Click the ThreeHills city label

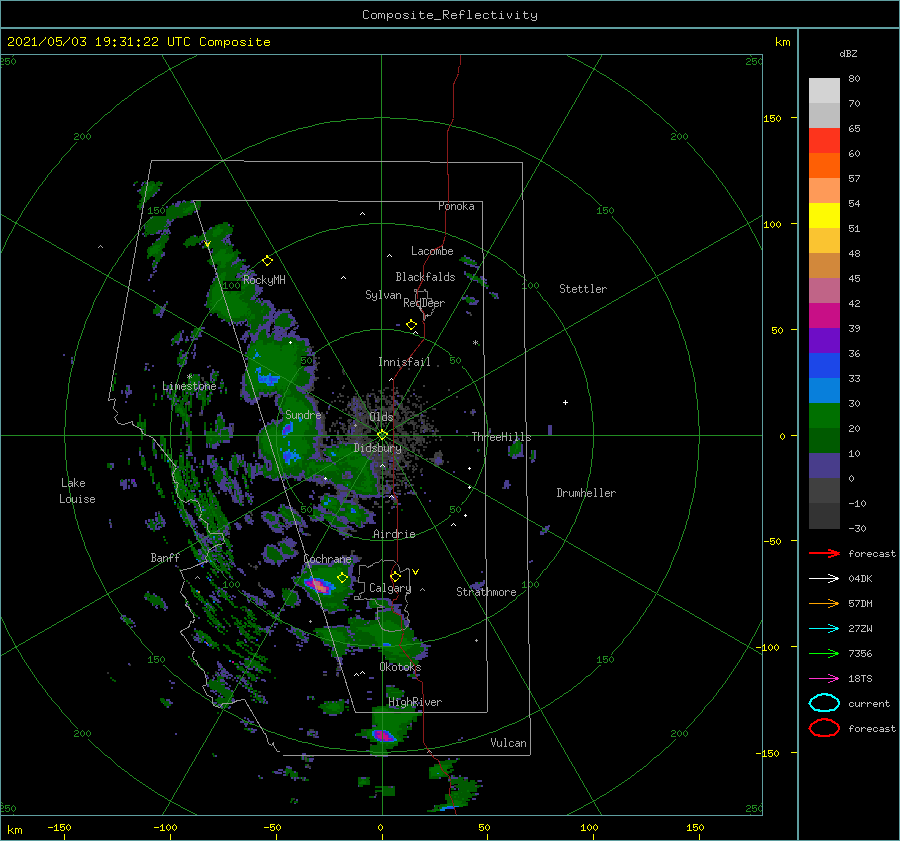tap(502, 437)
